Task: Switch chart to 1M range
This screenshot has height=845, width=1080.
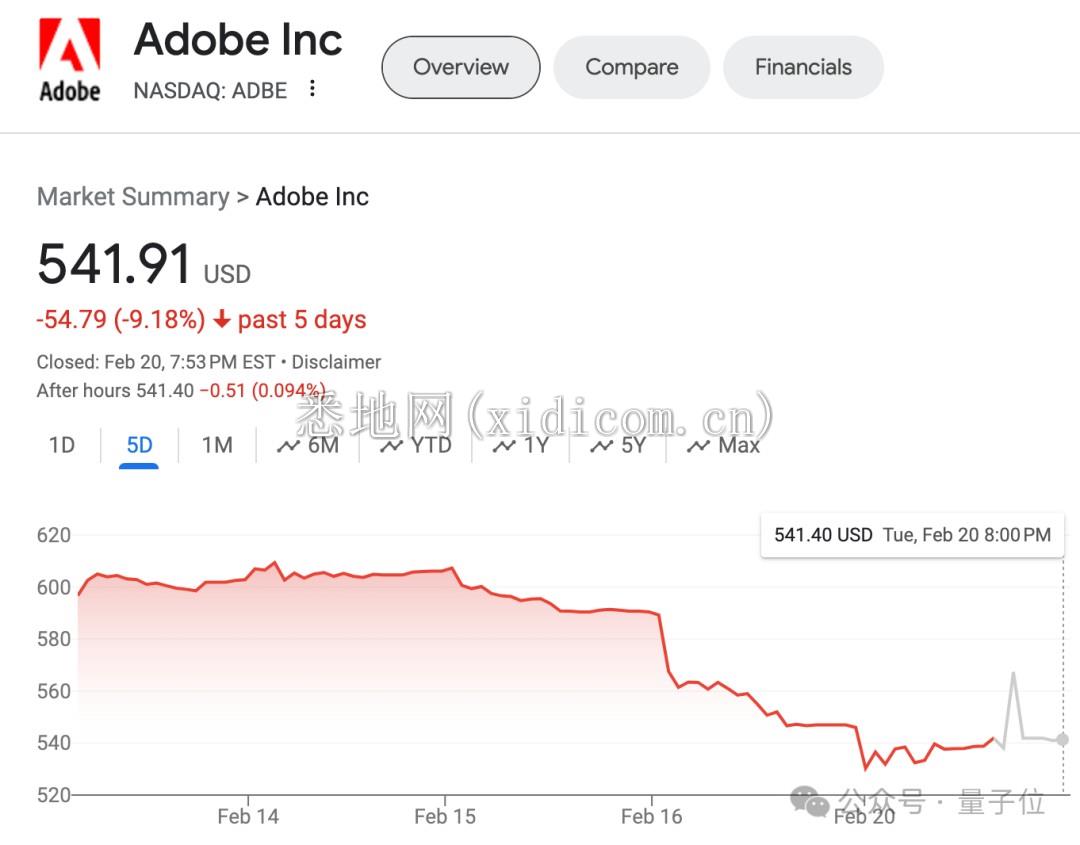Action: coord(217,445)
